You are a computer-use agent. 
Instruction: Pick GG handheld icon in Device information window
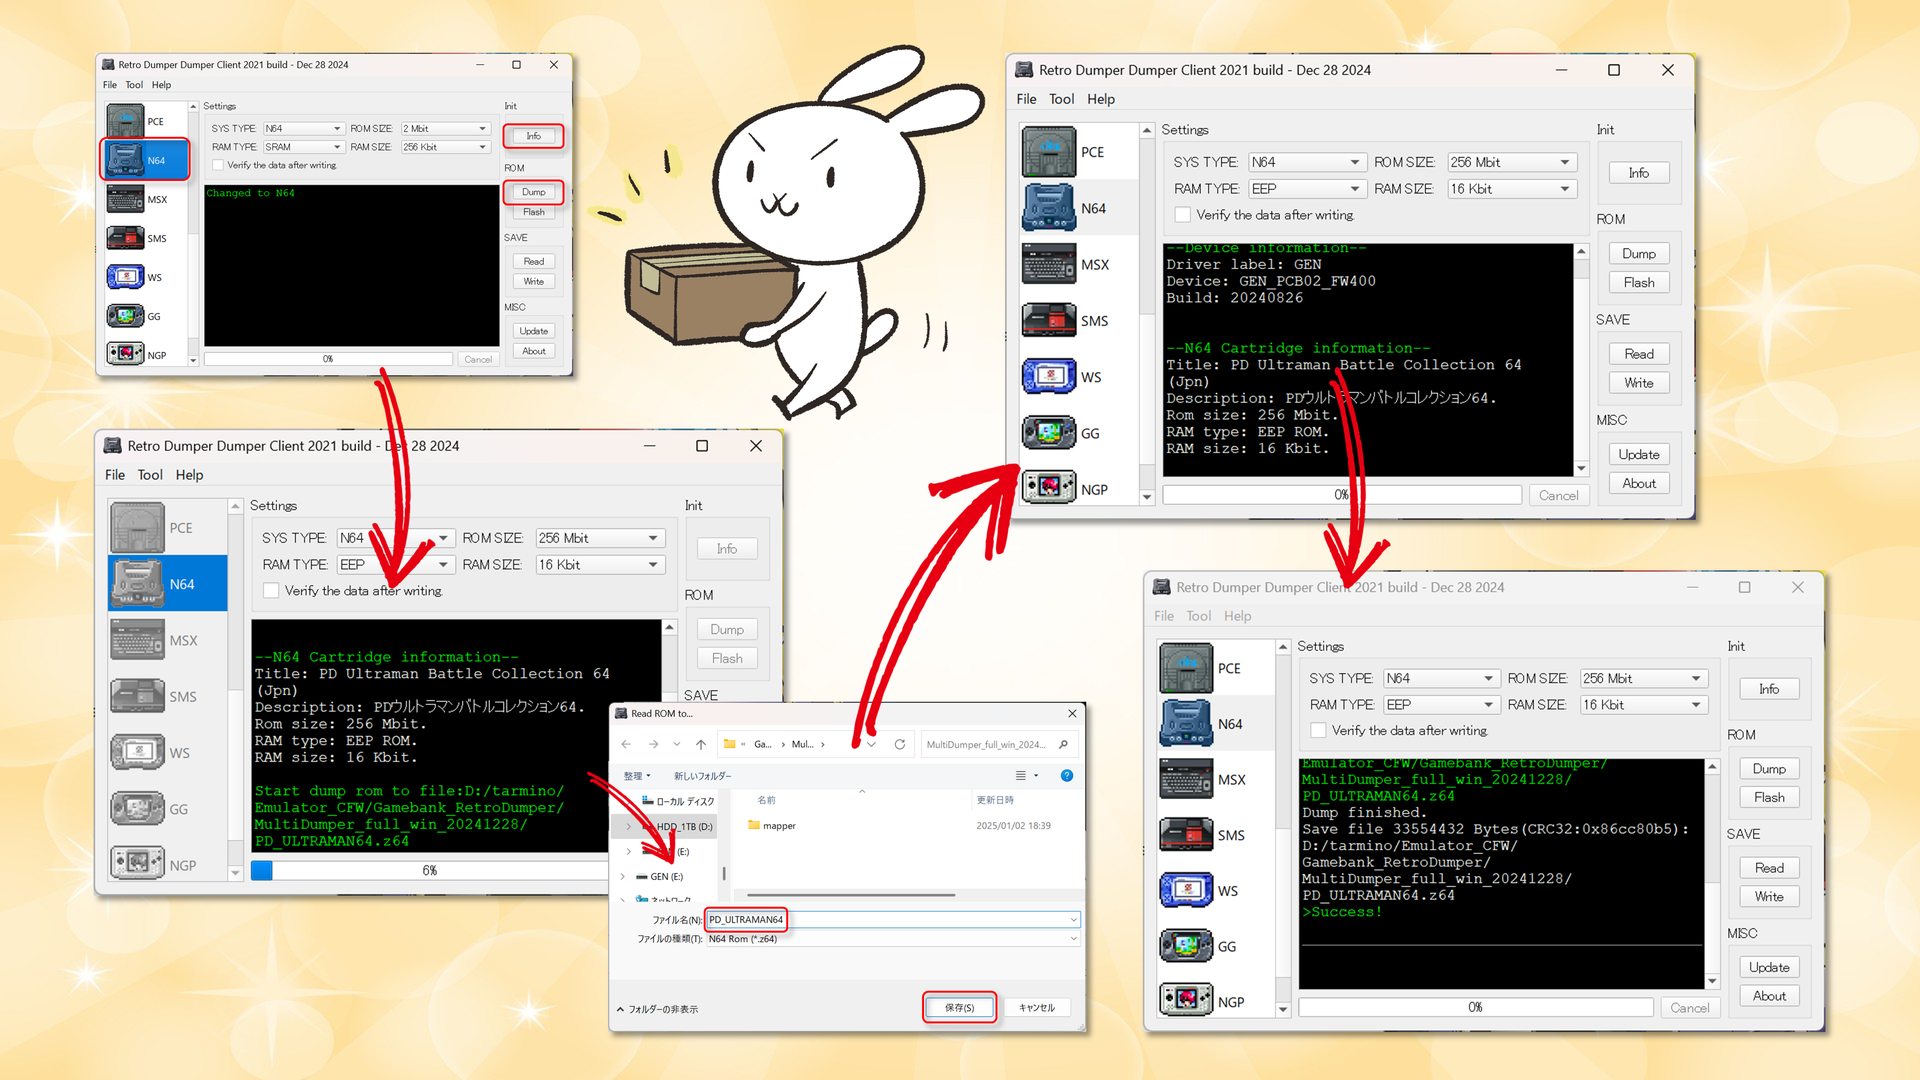coord(1049,433)
